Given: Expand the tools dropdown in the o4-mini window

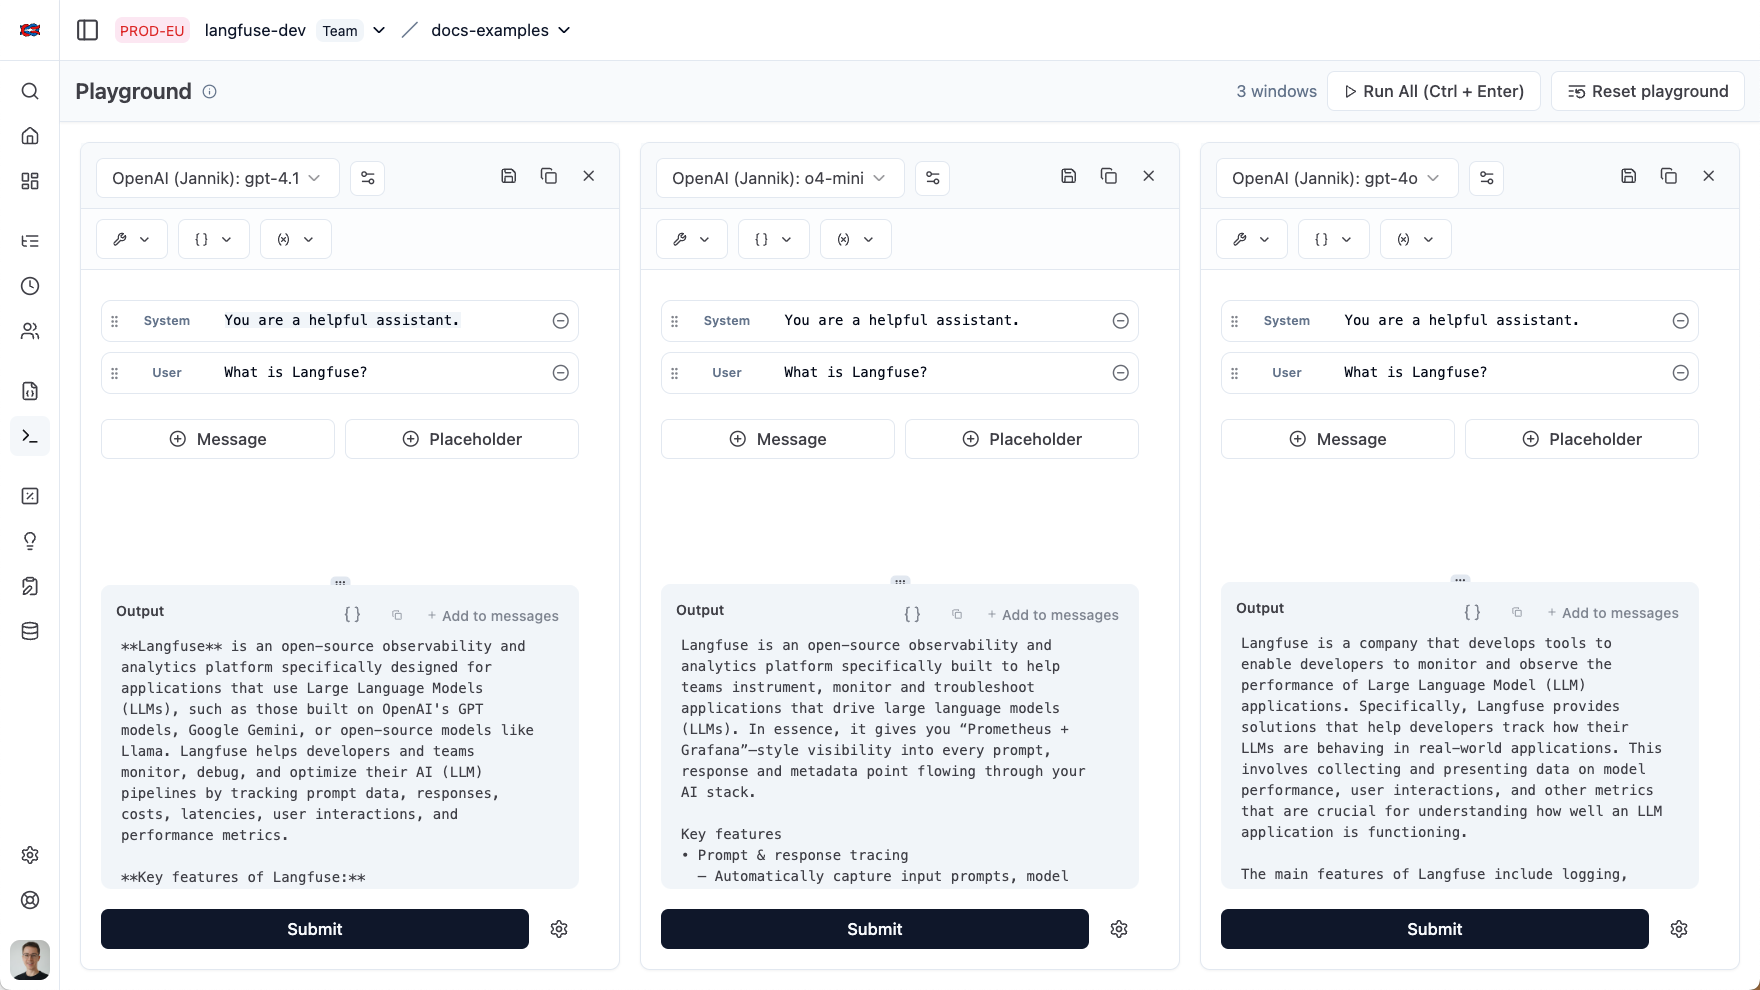Looking at the screenshot, I should [x=691, y=239].
